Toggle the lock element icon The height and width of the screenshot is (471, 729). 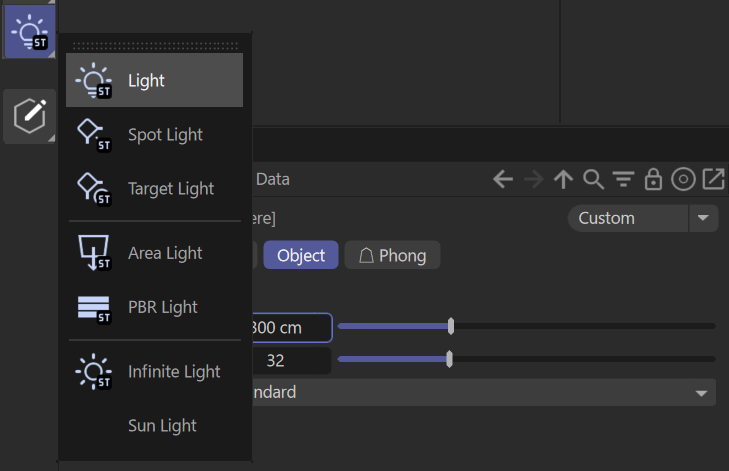(x=653, y=180)
